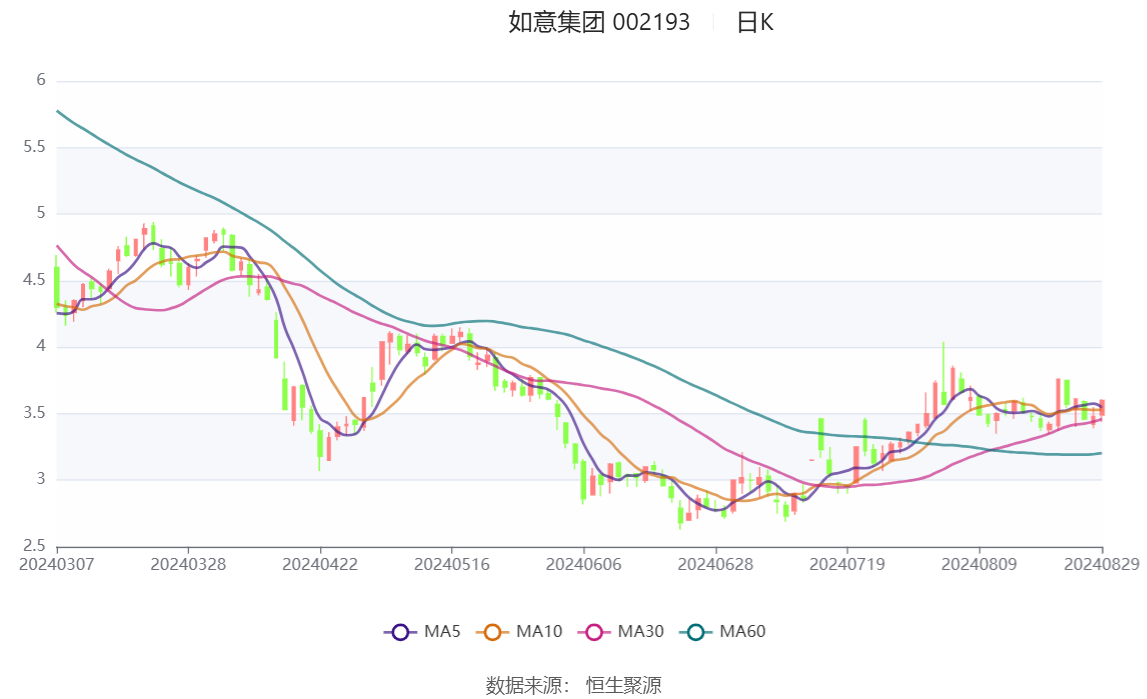Image resolution: width=1147 pixels, height=699 pixels.
Task: Toggle the MA5 legend marker
Action: pos(400,632)
